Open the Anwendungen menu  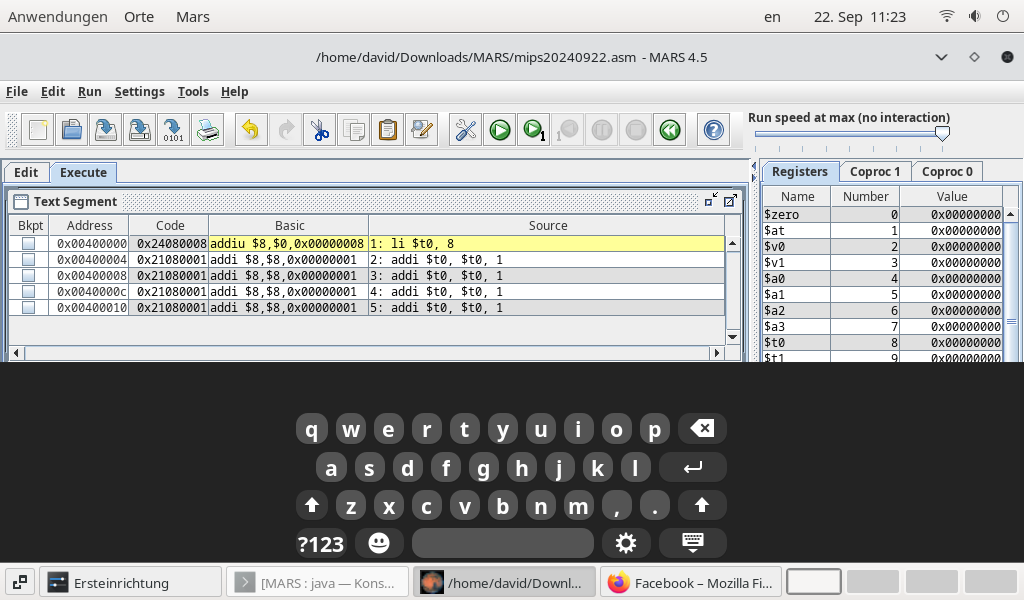coord(57,16)
